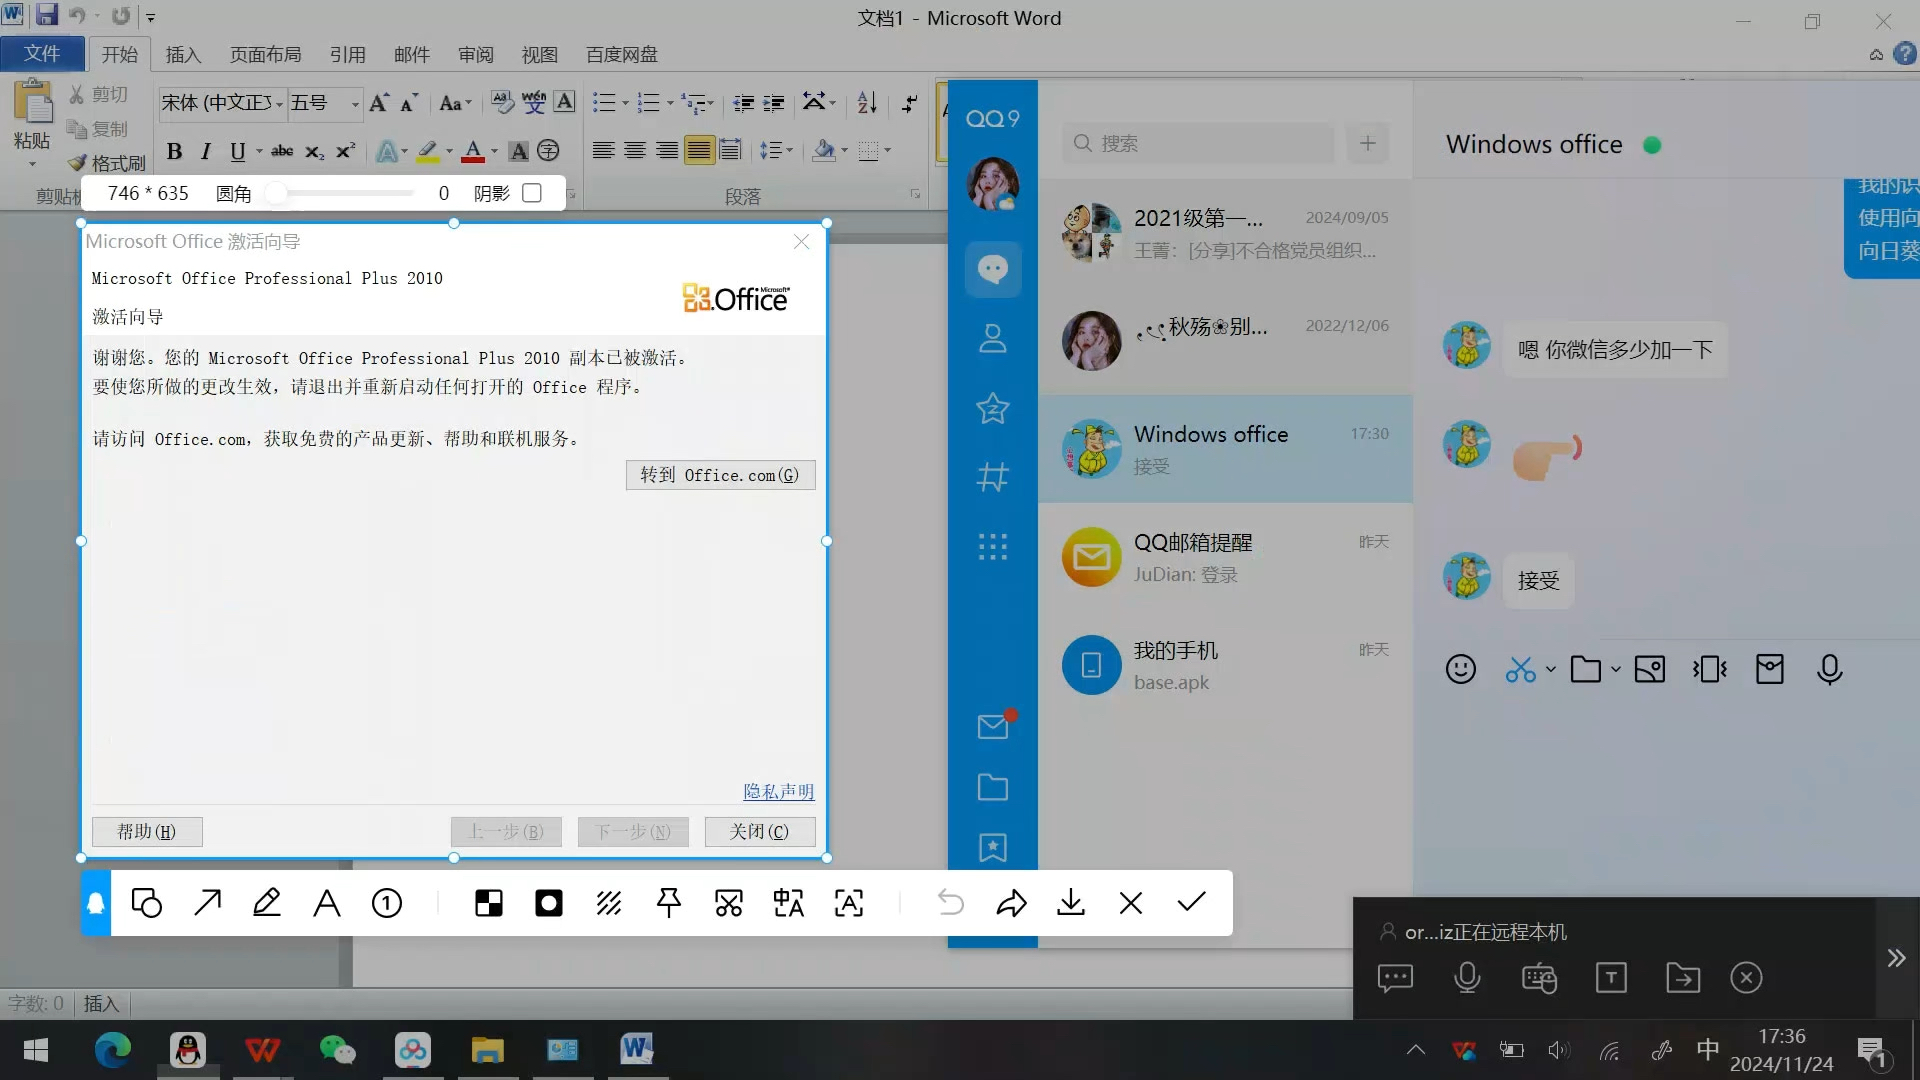1920x1080 pixels.
Task: Open QQ Mail reminder conversation
Action: point(1225,557)
